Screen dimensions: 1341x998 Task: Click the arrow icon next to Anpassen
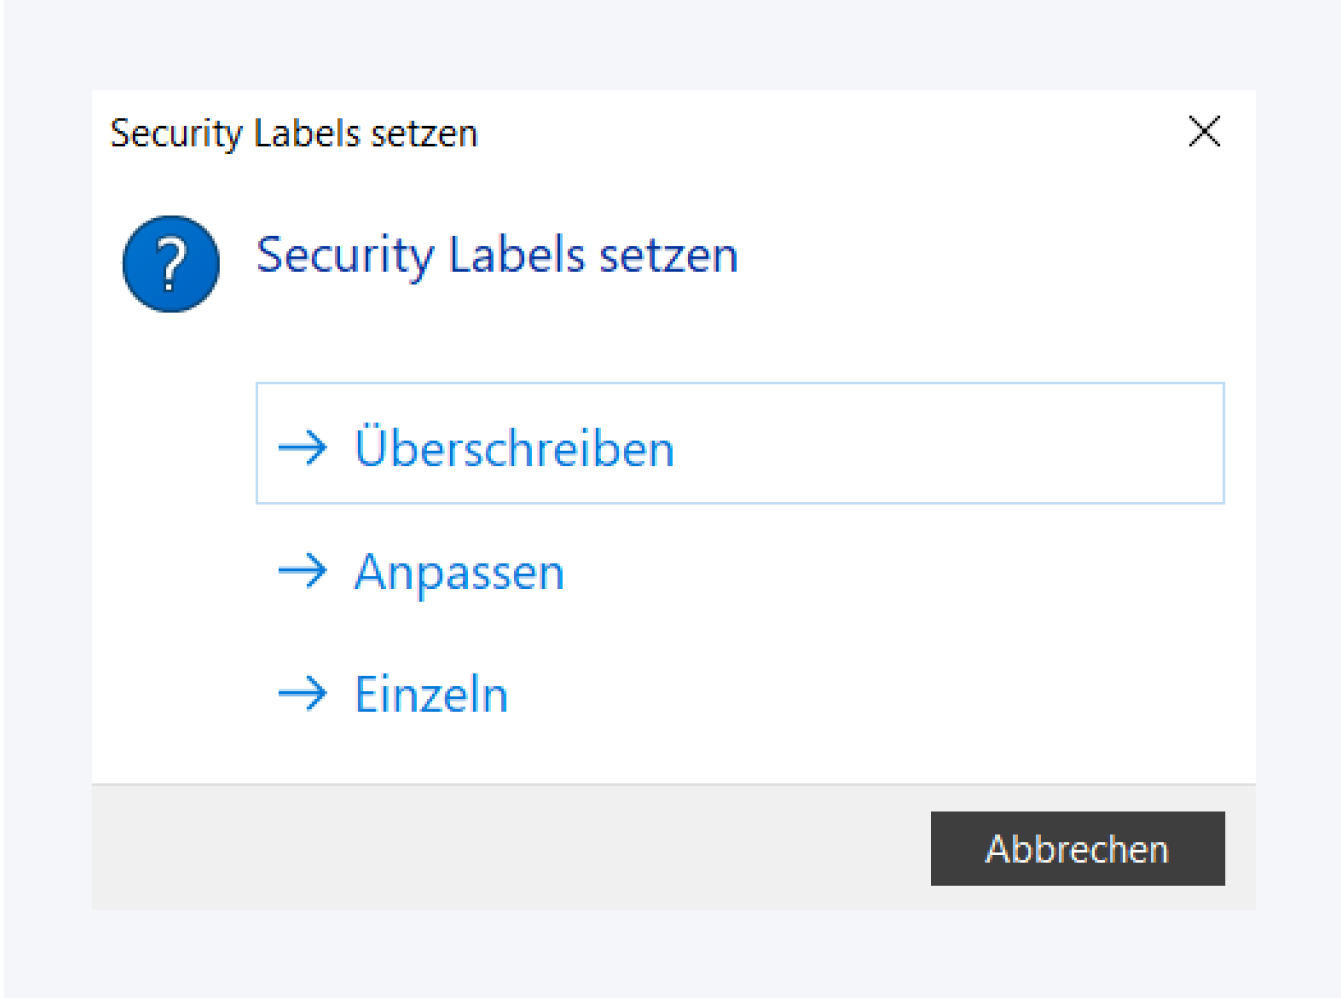pos(302,571)
